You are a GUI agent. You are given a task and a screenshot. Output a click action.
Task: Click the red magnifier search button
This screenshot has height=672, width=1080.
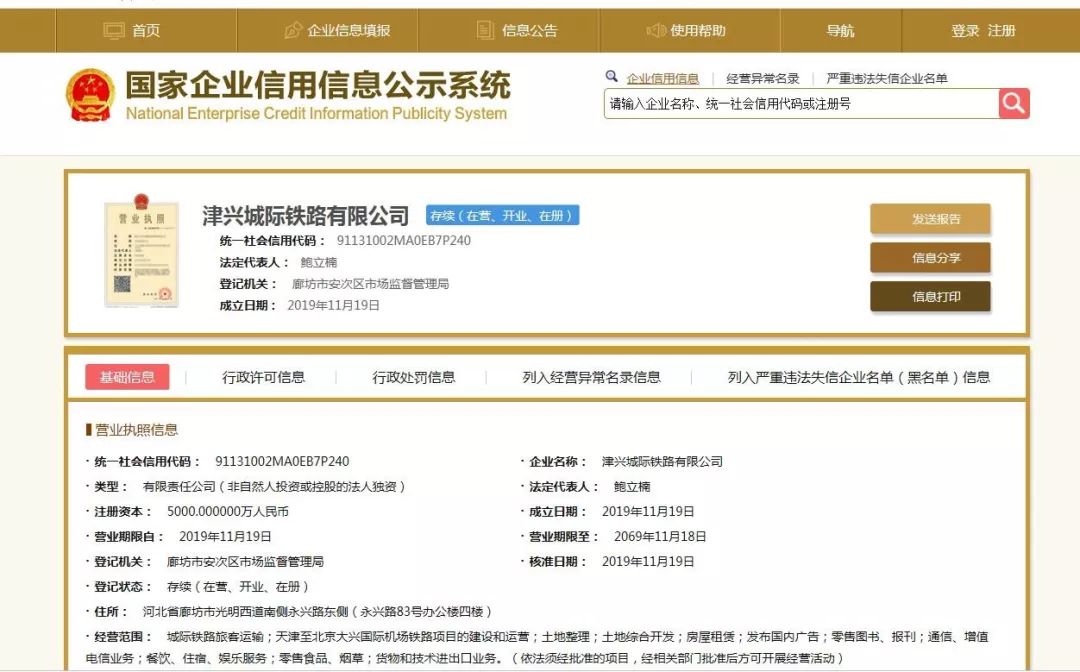tap(1013, 103)
